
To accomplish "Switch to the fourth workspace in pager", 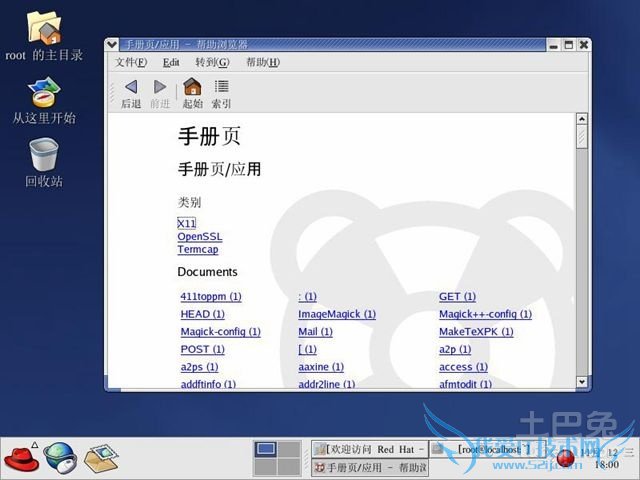I will 289,467.
